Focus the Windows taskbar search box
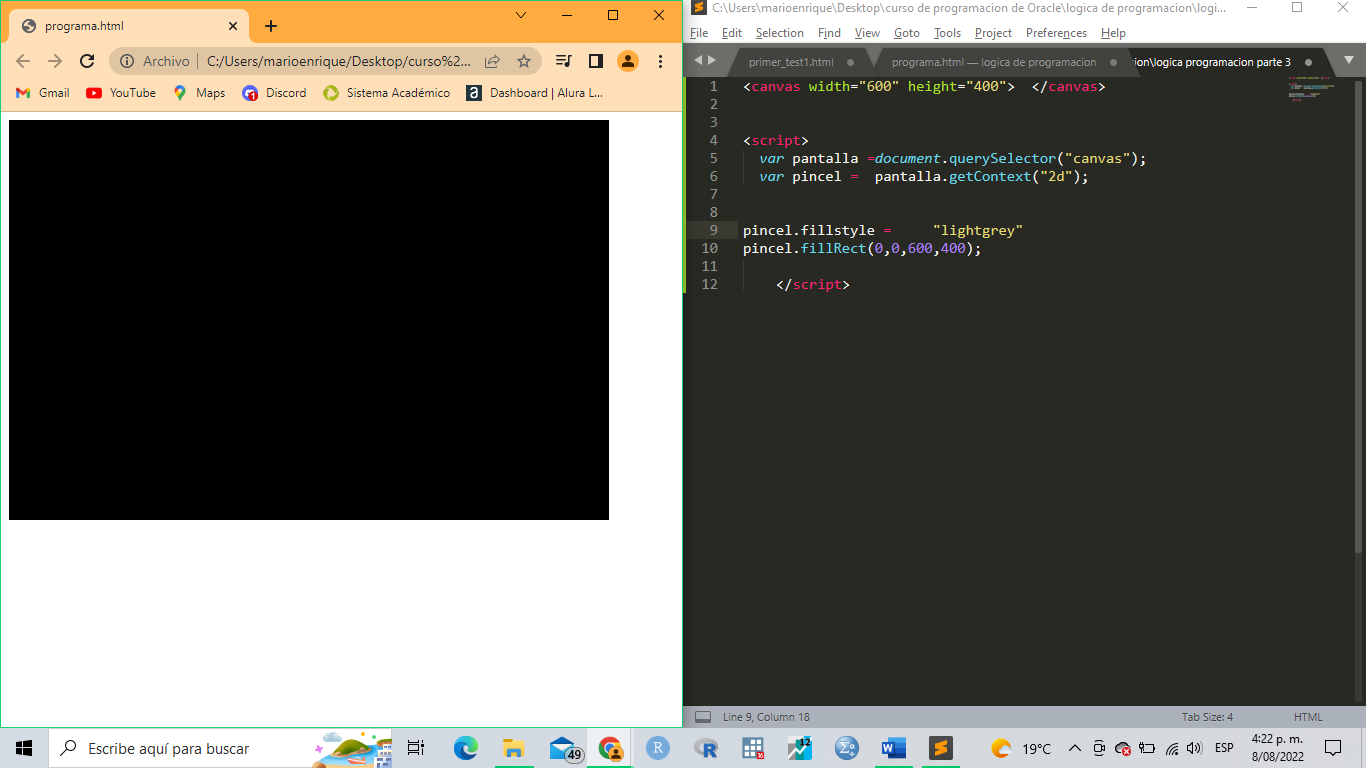Image resolution: width=1366 pixels, height=768 pixels. [221, 748]
